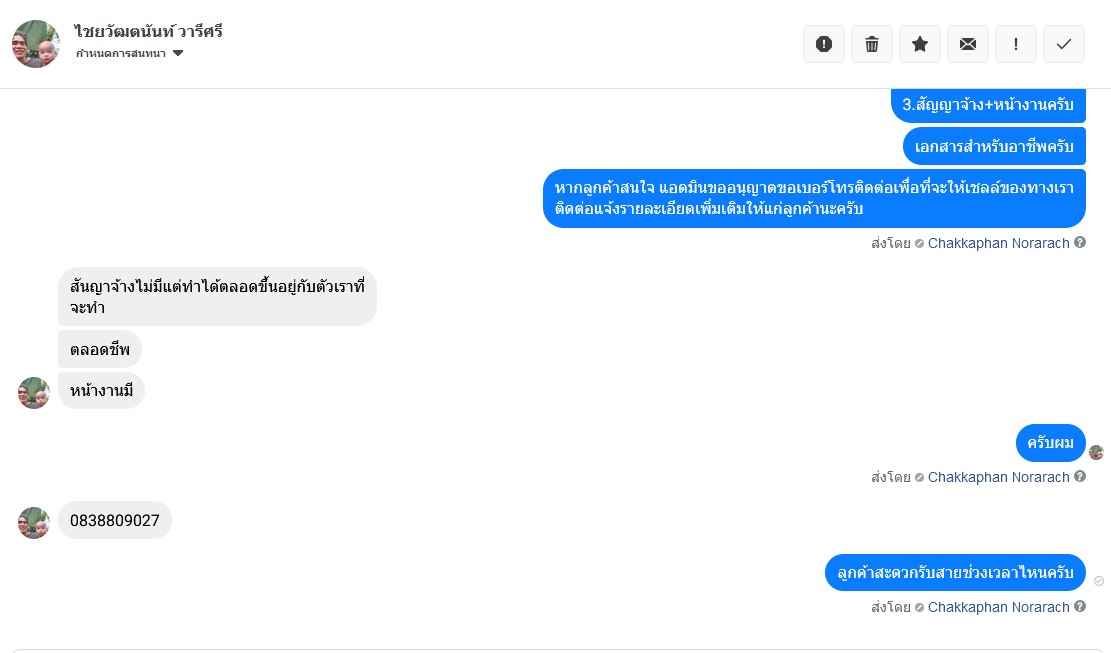
Task: Click delivered status icon beside last message
Action: click(x=1099, y=581)
